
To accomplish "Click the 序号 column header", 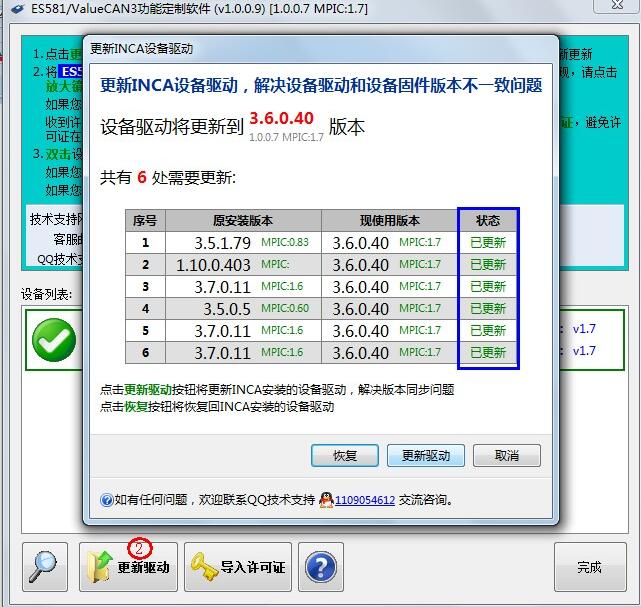I will point(145,221).
